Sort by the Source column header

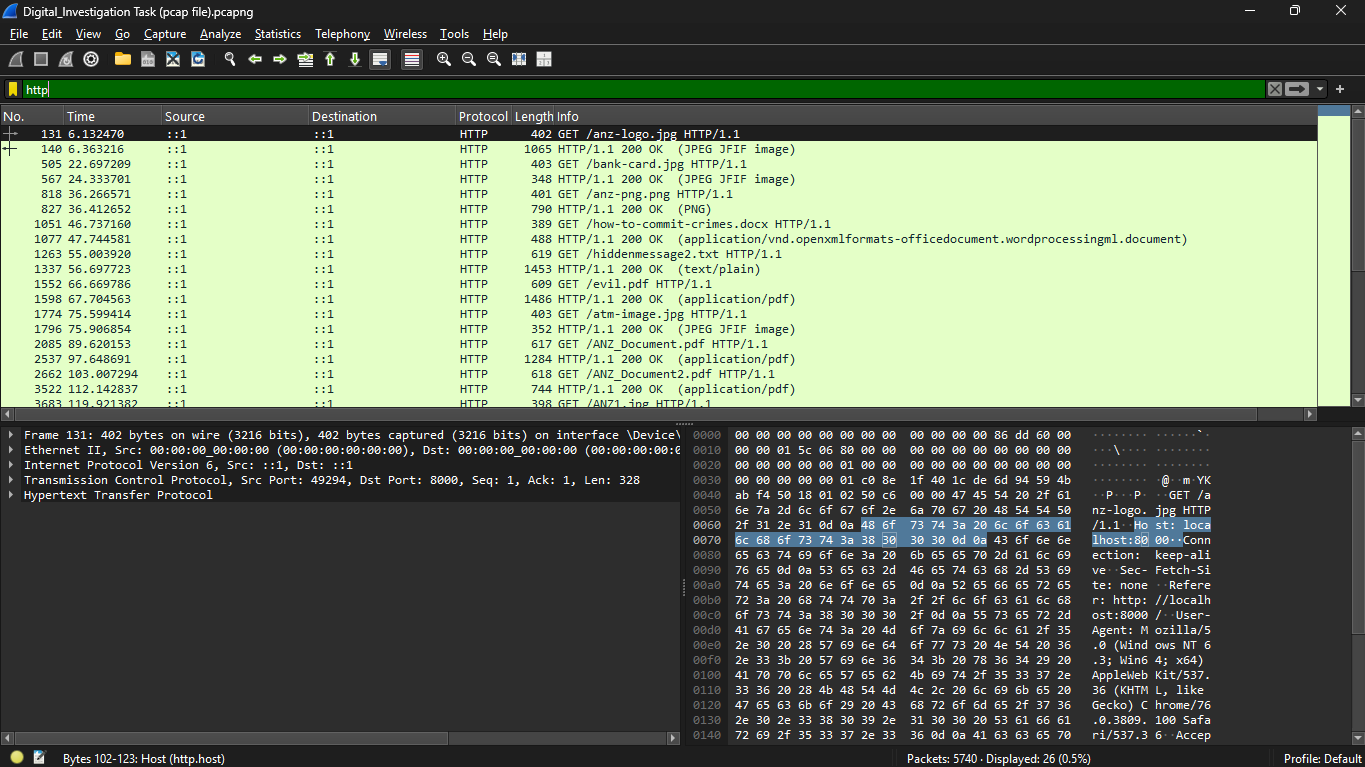pyautogui.click(x=235, y=116)
